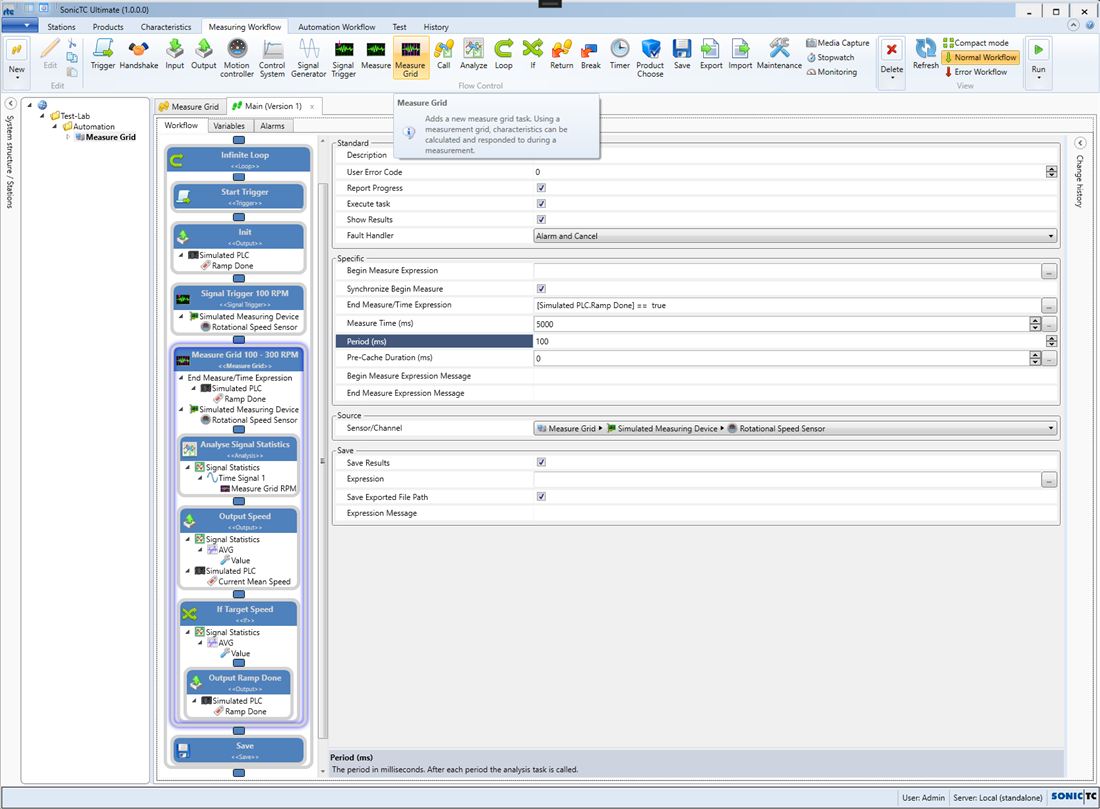Screen dimensions: 1100x809
Task: Add a Signal Trigger task
Action: pos(343,58)
